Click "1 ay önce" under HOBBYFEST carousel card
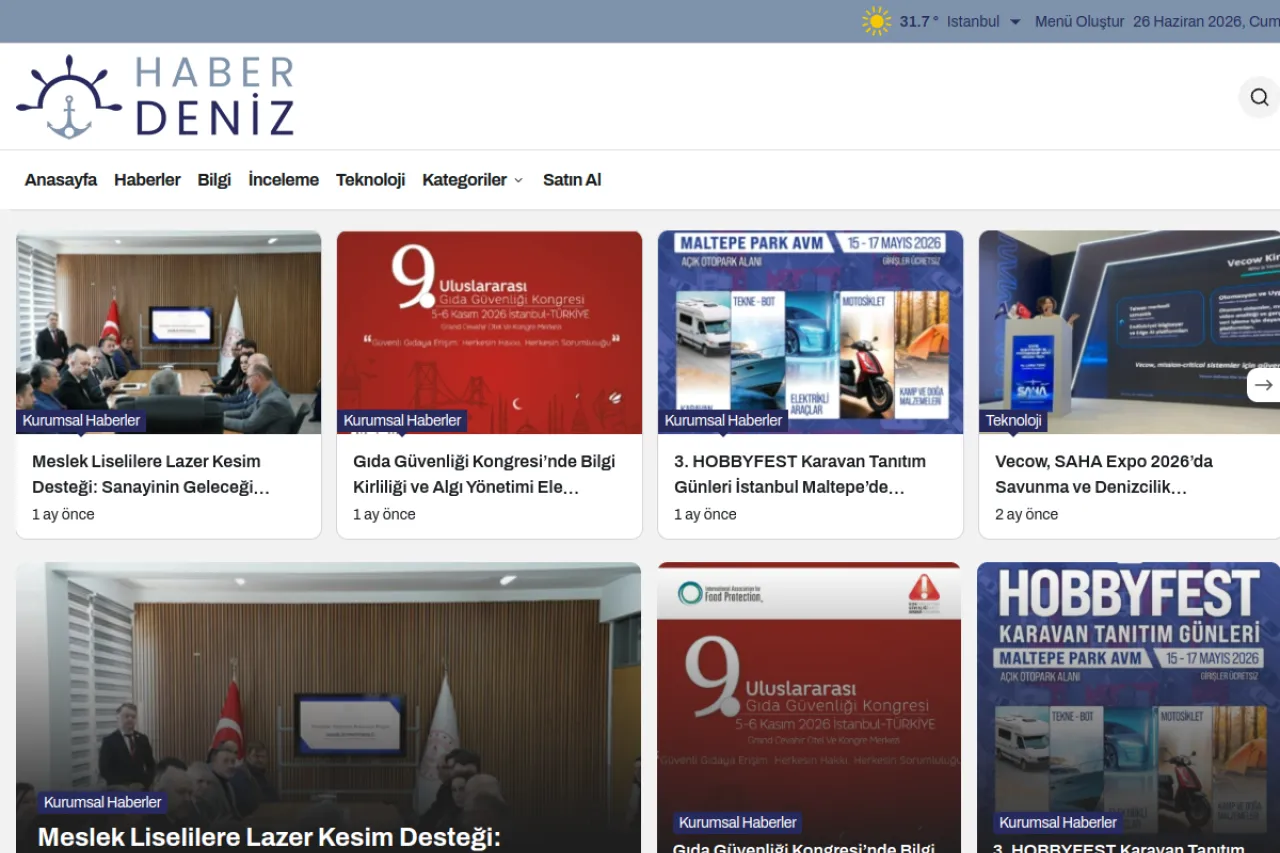The height and width of the screenshot is (853, 1280). (705, 514)
